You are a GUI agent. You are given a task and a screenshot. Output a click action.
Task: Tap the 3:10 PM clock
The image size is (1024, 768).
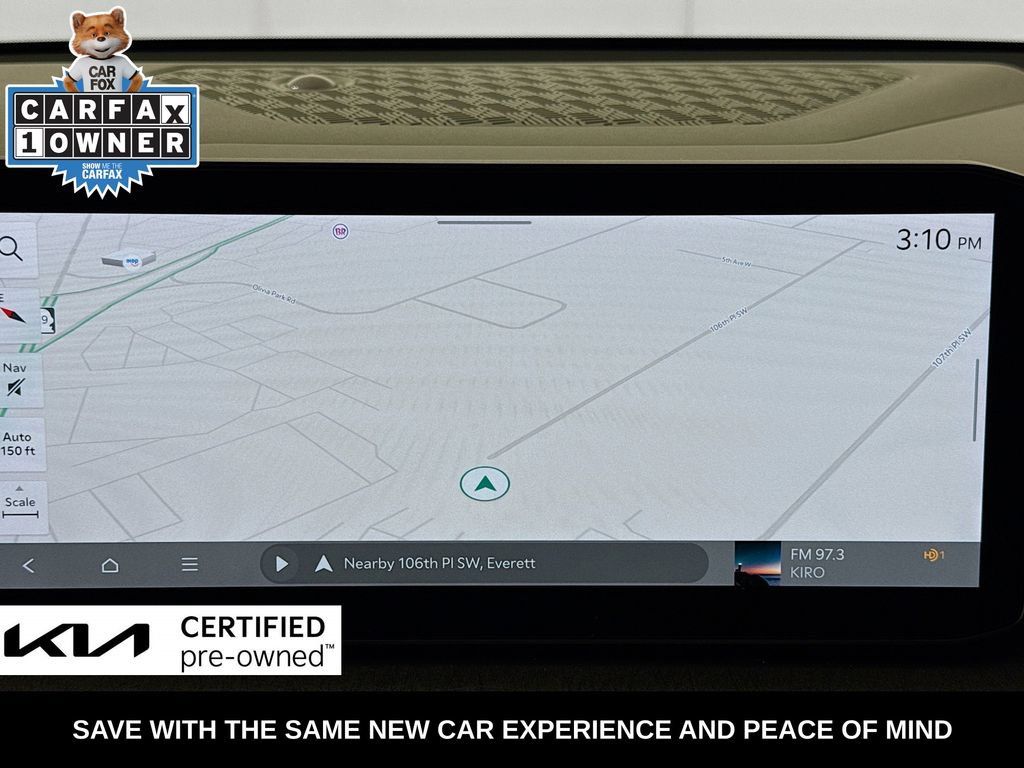938,240
